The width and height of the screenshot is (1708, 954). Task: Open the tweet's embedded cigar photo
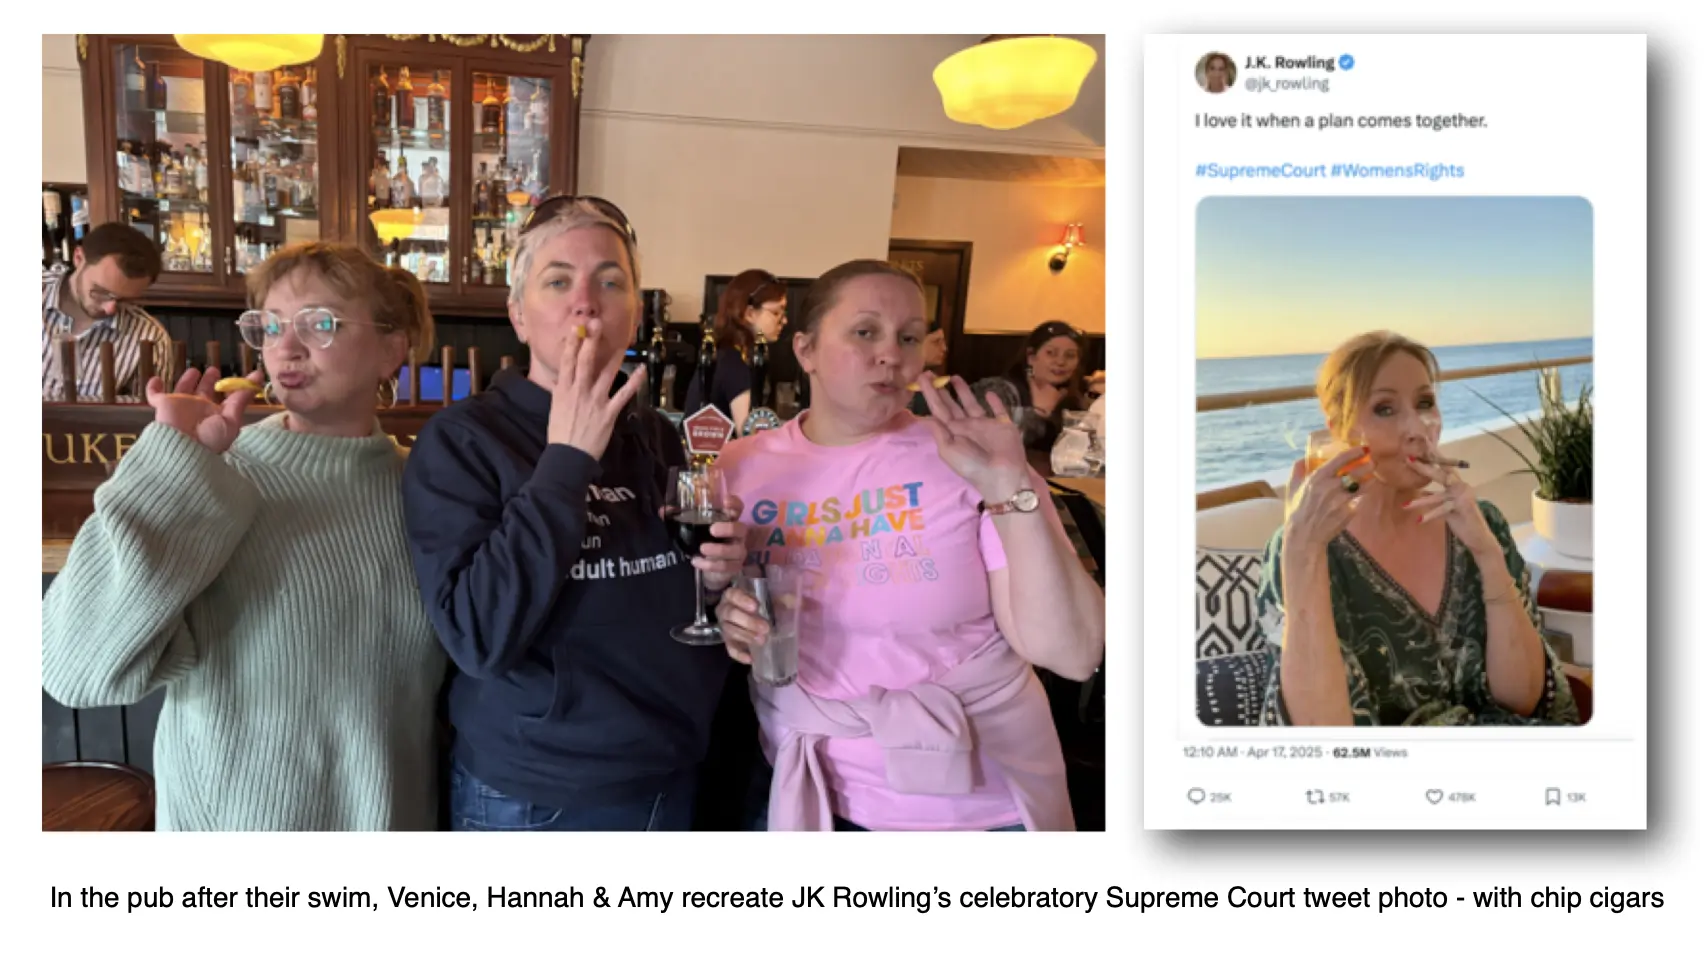click(x=1394, y=461)
